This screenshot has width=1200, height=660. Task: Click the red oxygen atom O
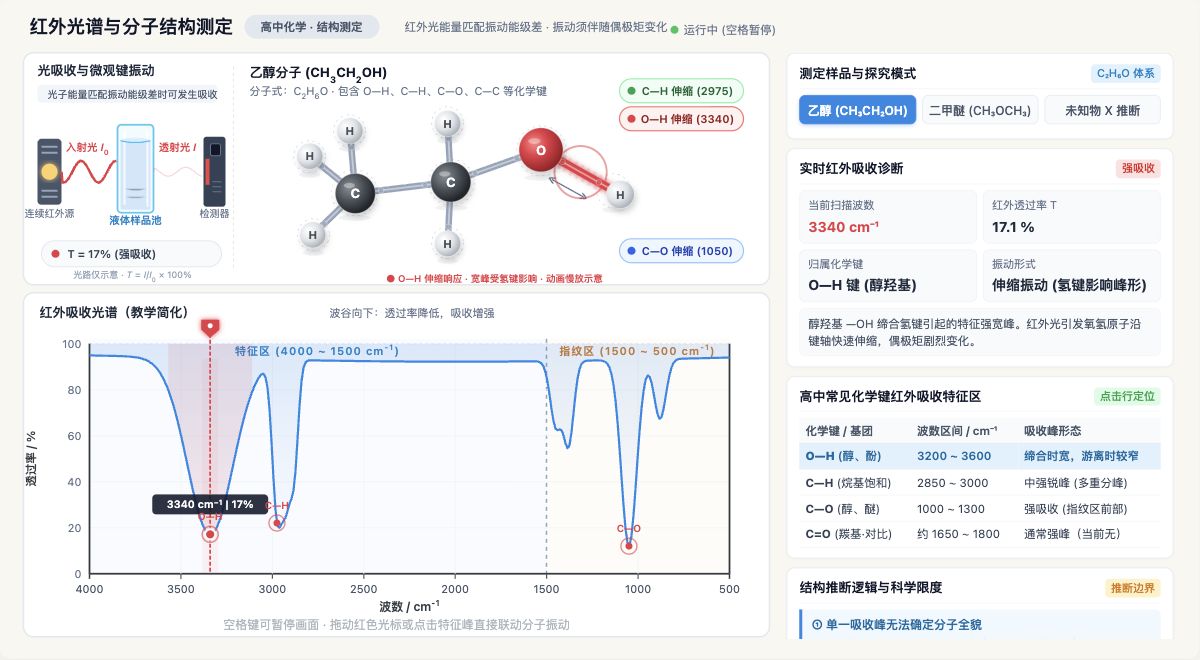[541, 151]
